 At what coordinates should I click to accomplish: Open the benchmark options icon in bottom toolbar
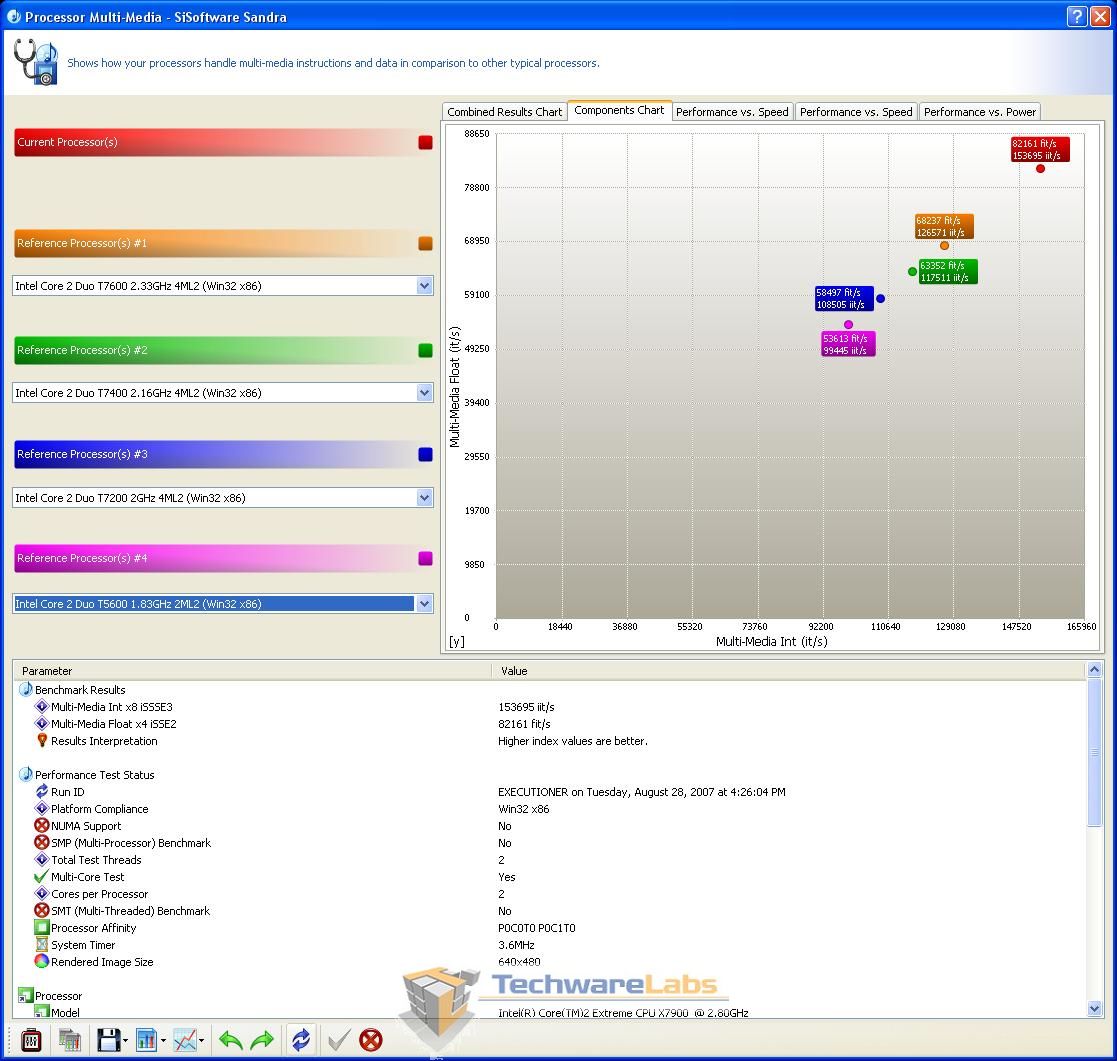tap(30, 1040)
